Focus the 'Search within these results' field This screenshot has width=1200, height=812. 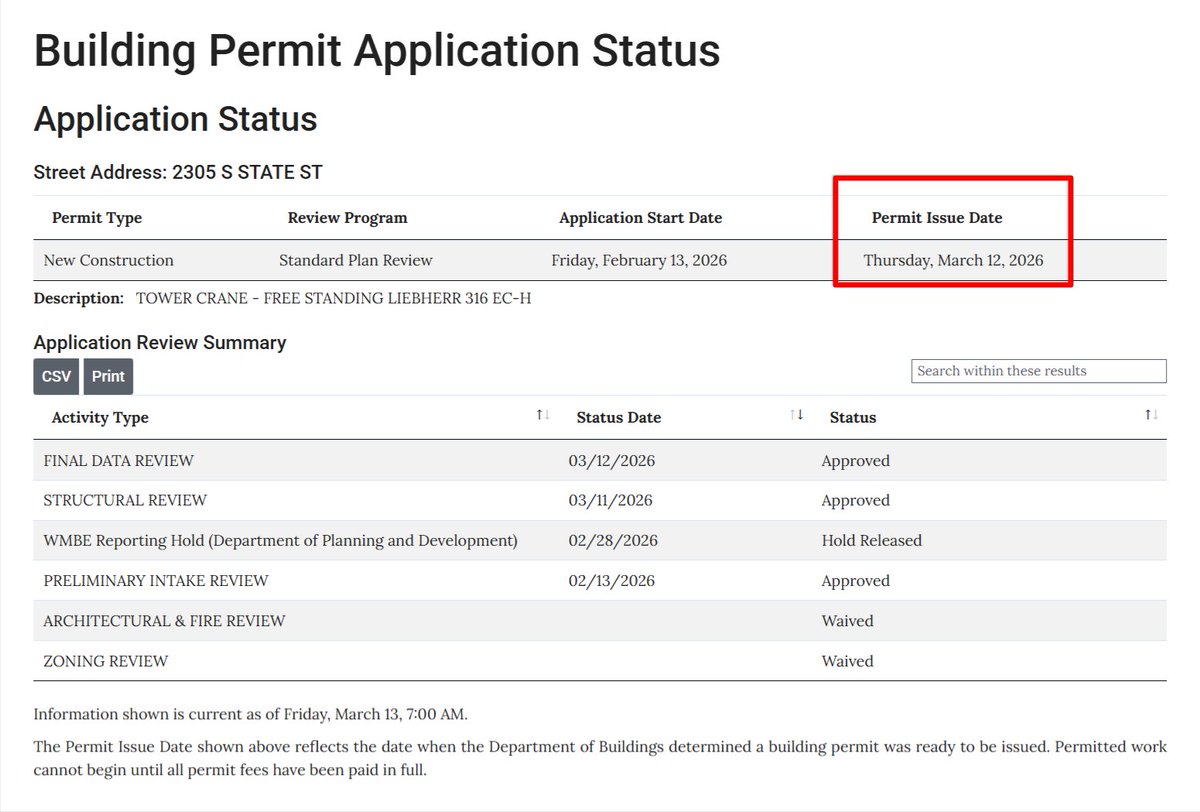point(1039,371)
